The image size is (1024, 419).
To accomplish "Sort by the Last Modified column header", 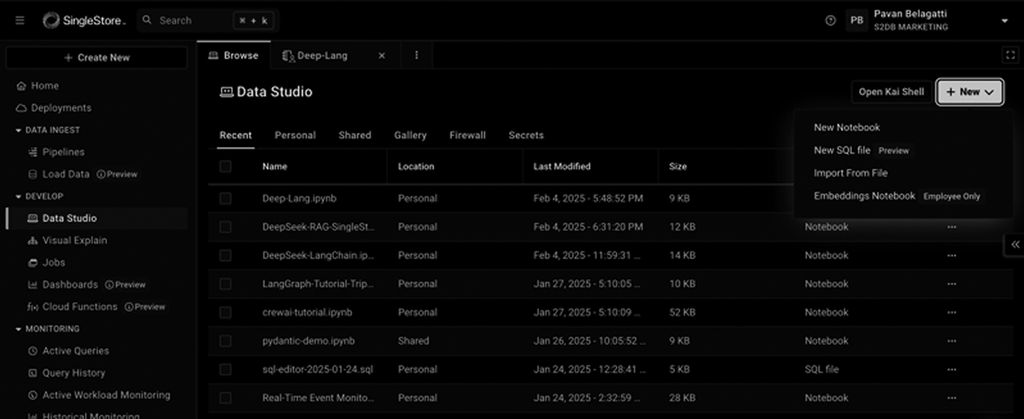I will tap(562, 166).
